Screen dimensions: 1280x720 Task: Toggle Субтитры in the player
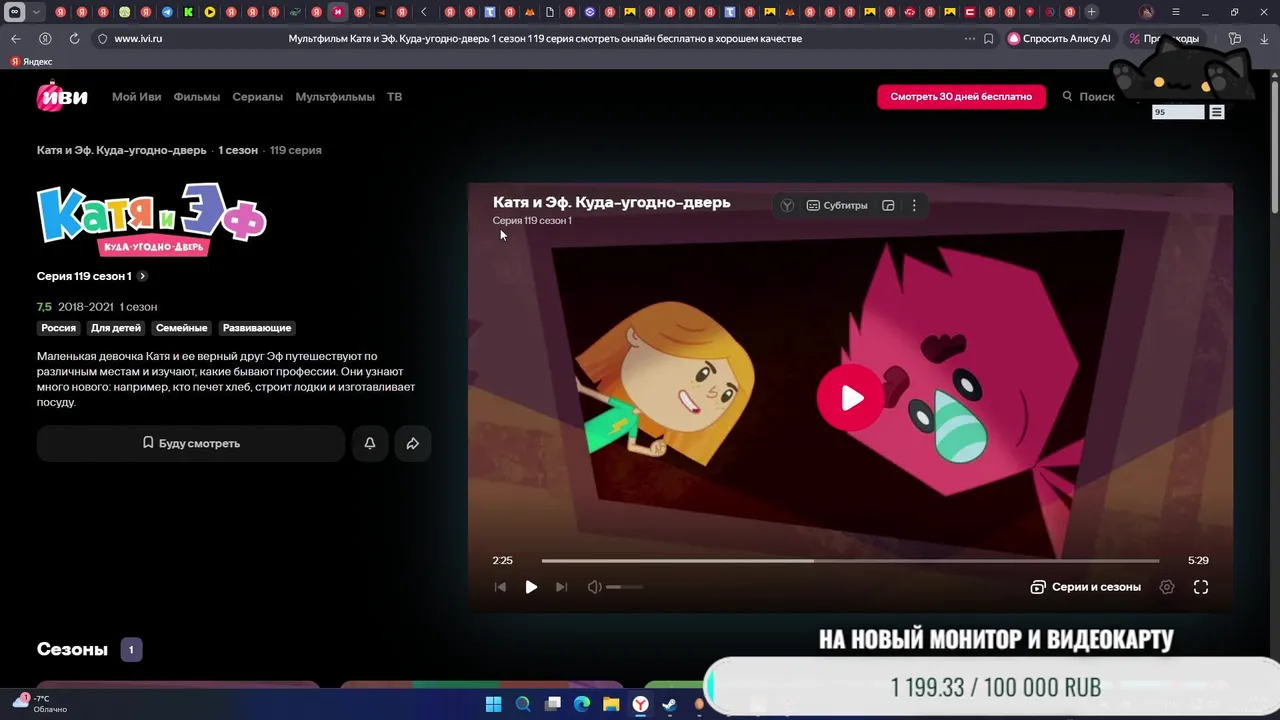[x=837, y=205]
